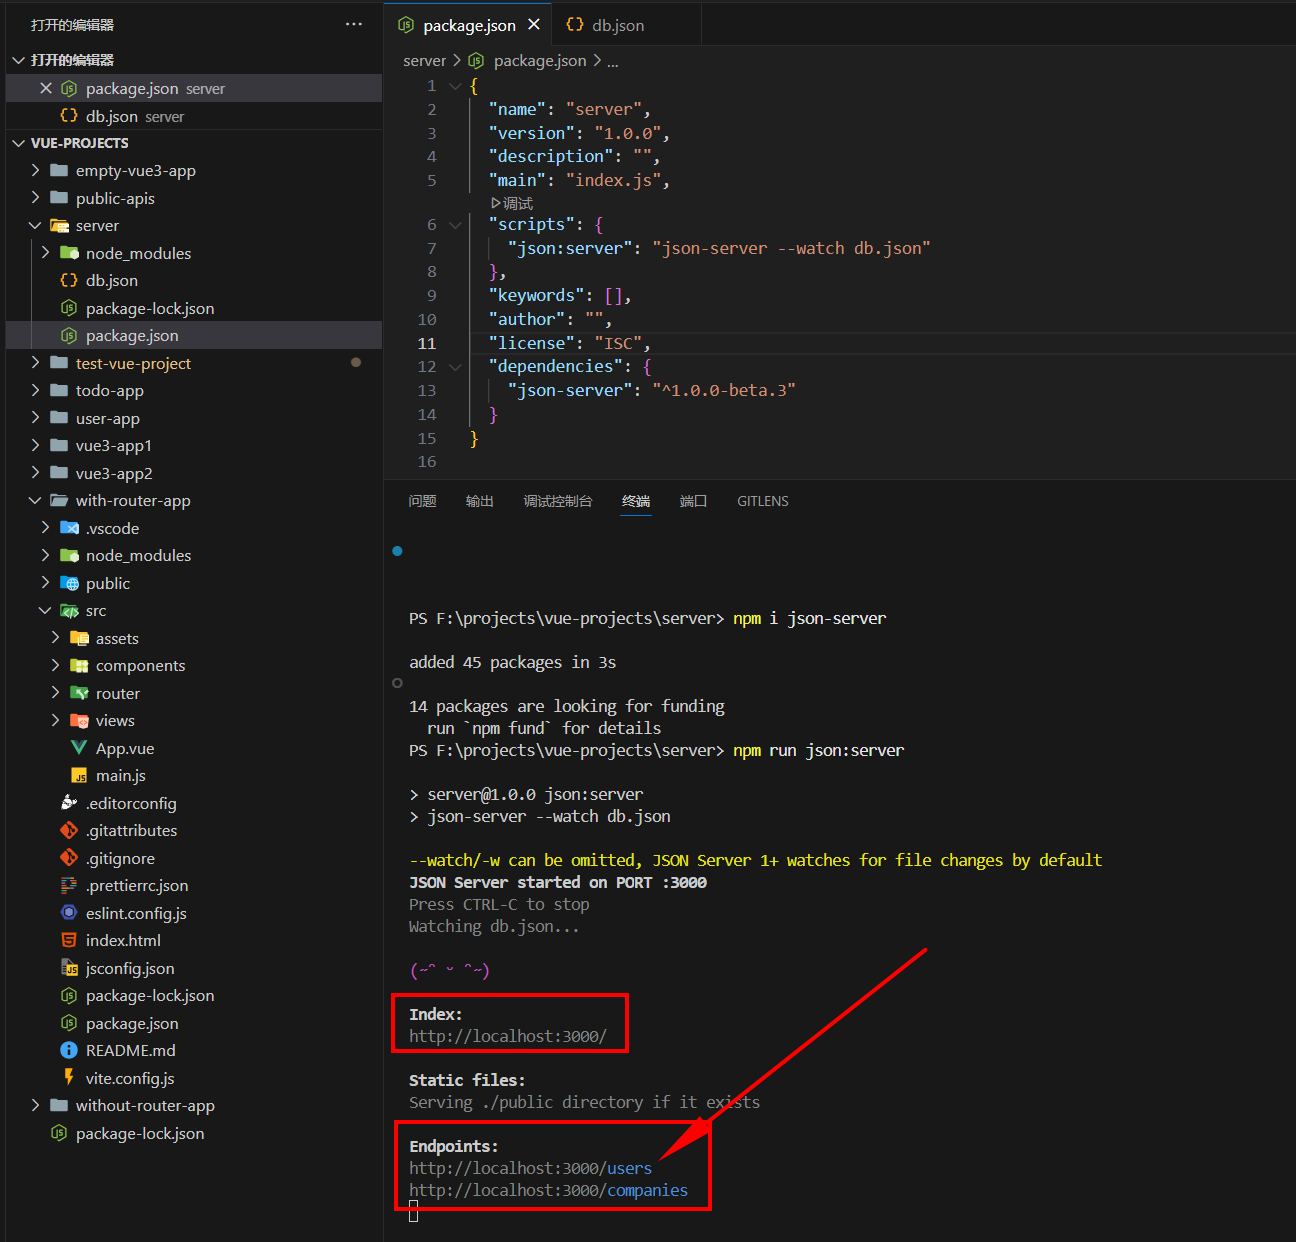Click the jsconfig.json file icon
The width and height of the screenshot is (1296, 1242).
point(69,968)
